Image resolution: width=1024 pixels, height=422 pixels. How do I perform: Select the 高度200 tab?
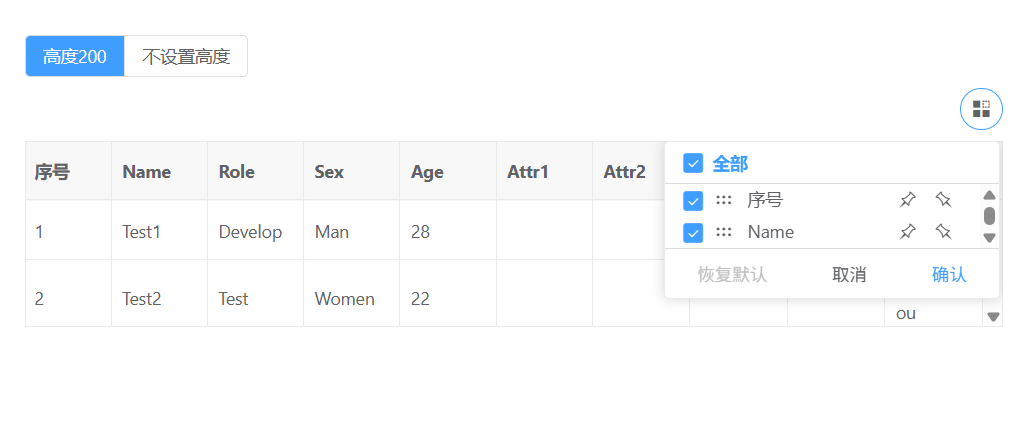click(75, 56)
